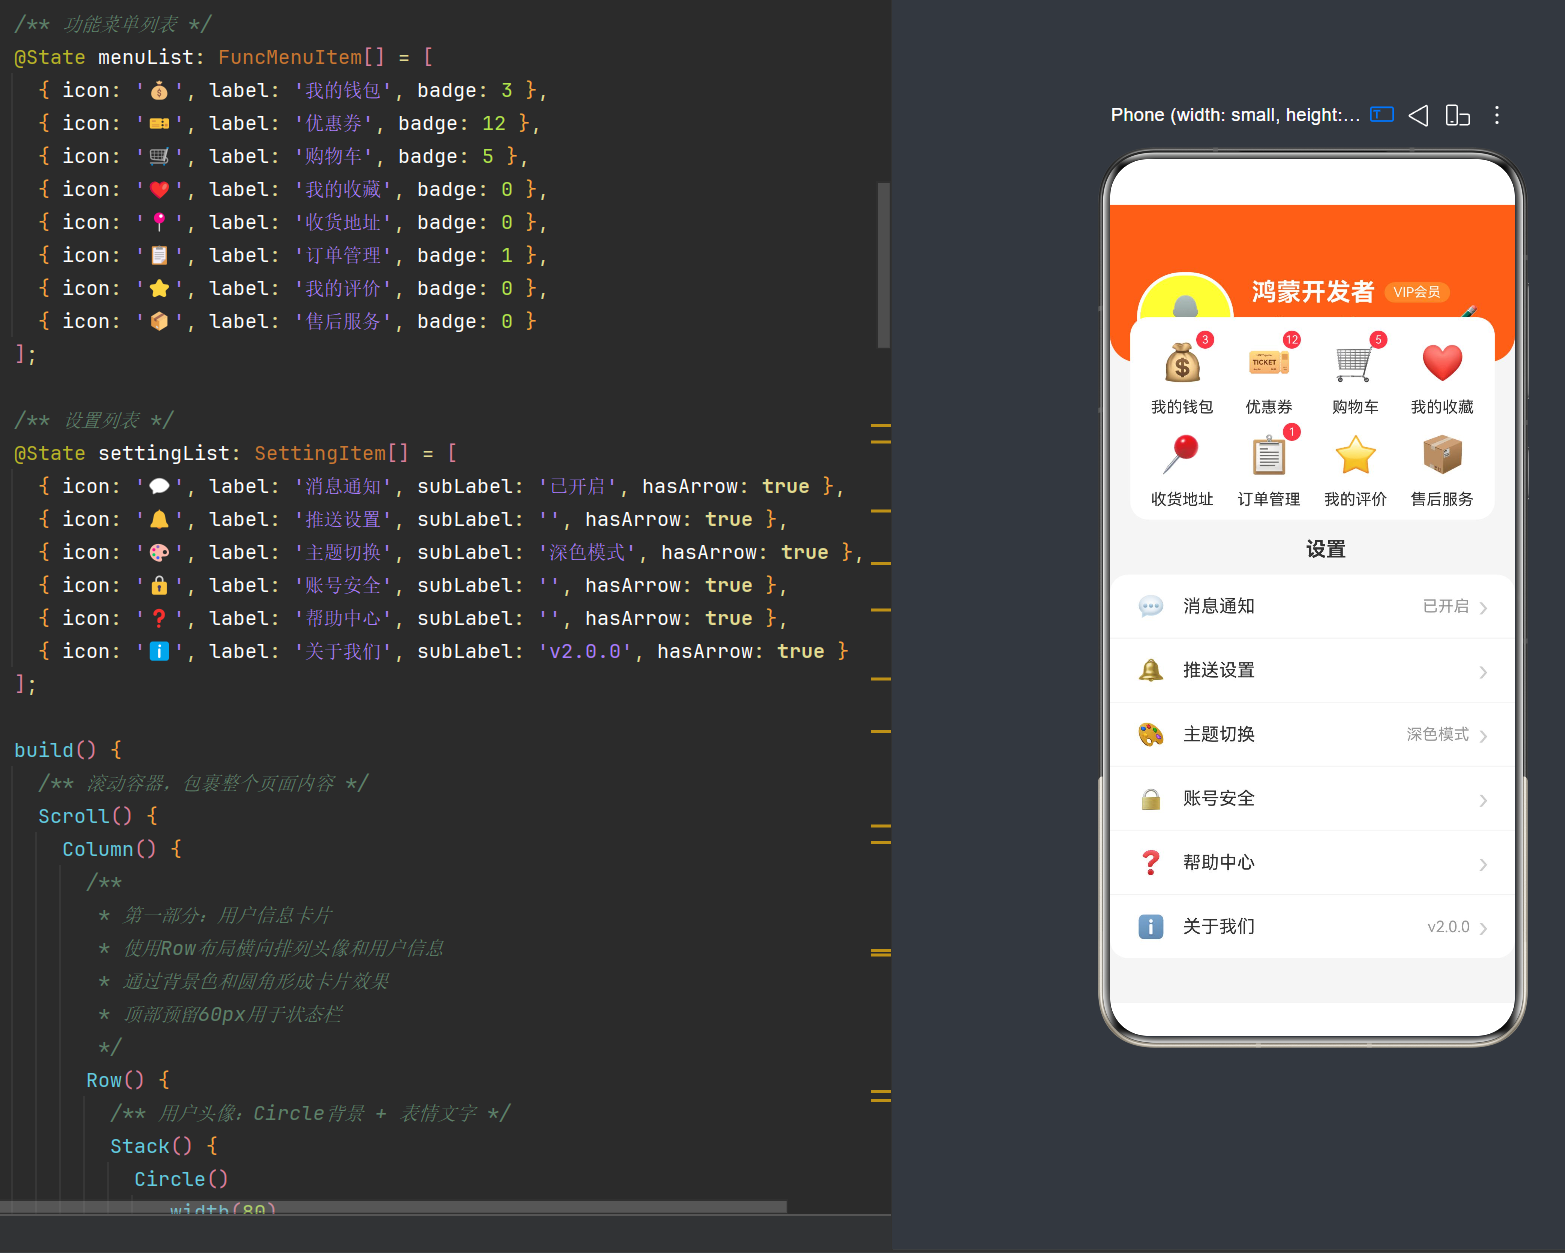Tap the yellow circle user avatar
The width and height of the screenshot is (1565, 1253).
(x=1185, y=296)
